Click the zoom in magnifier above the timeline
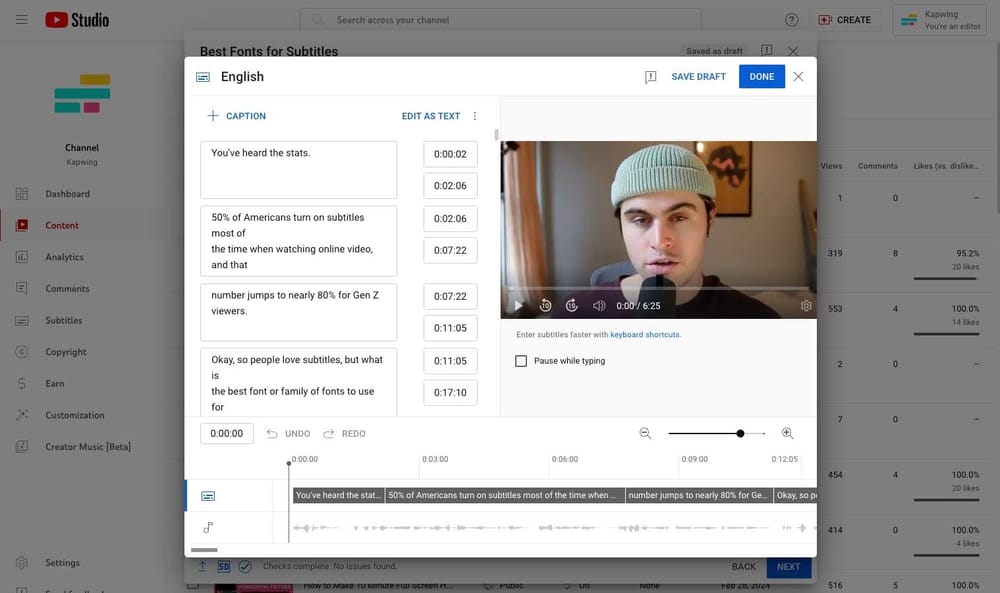Image resolution: width=1000 pixels, height=593 pixels. [x=788, y=433]
